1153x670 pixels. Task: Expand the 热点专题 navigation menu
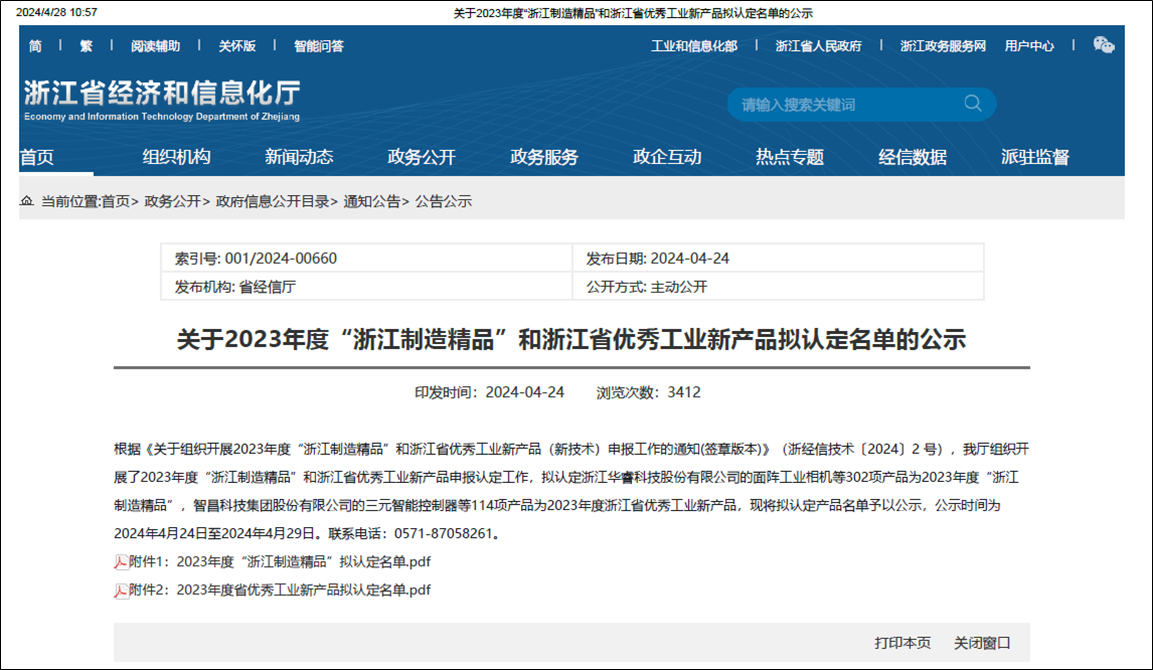789,157
